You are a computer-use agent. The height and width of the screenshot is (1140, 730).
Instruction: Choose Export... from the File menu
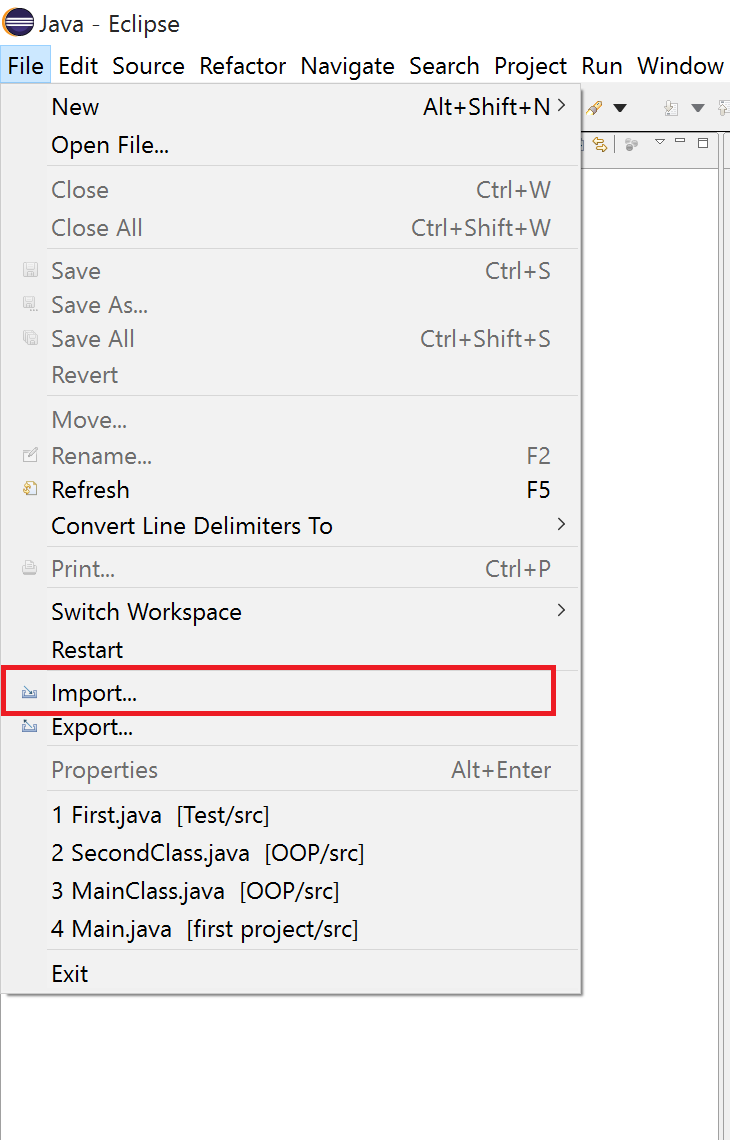[92, 727]
